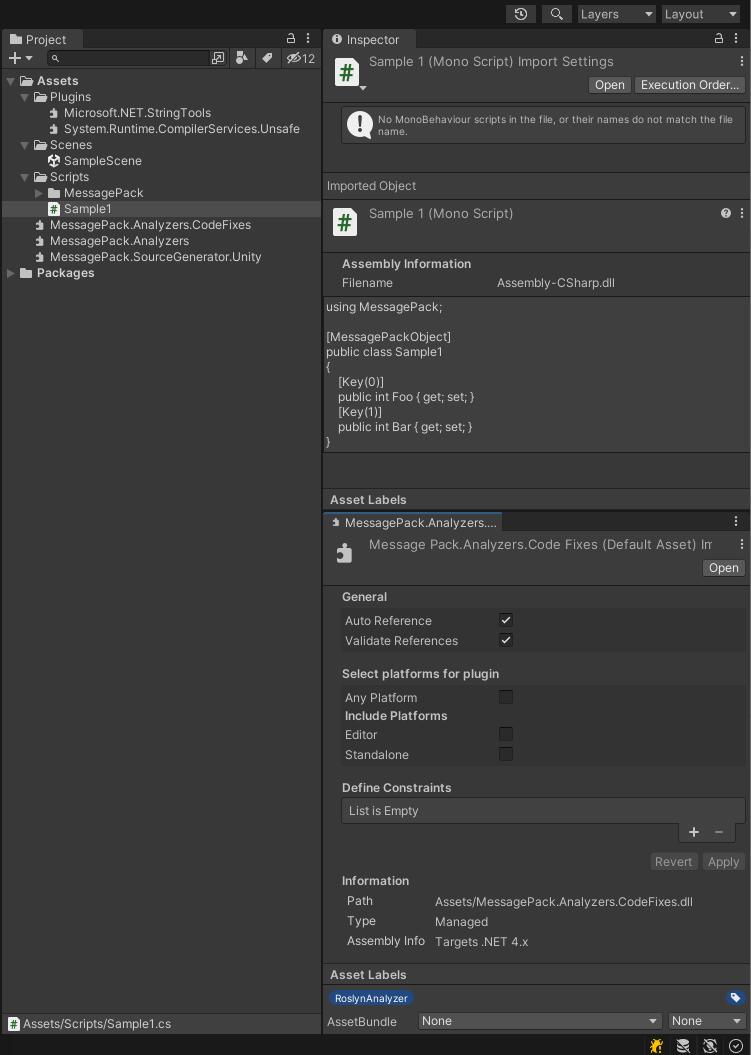751x1055 pixels.
Task: Uncheck Validate References
Action: tap(506, 640)
